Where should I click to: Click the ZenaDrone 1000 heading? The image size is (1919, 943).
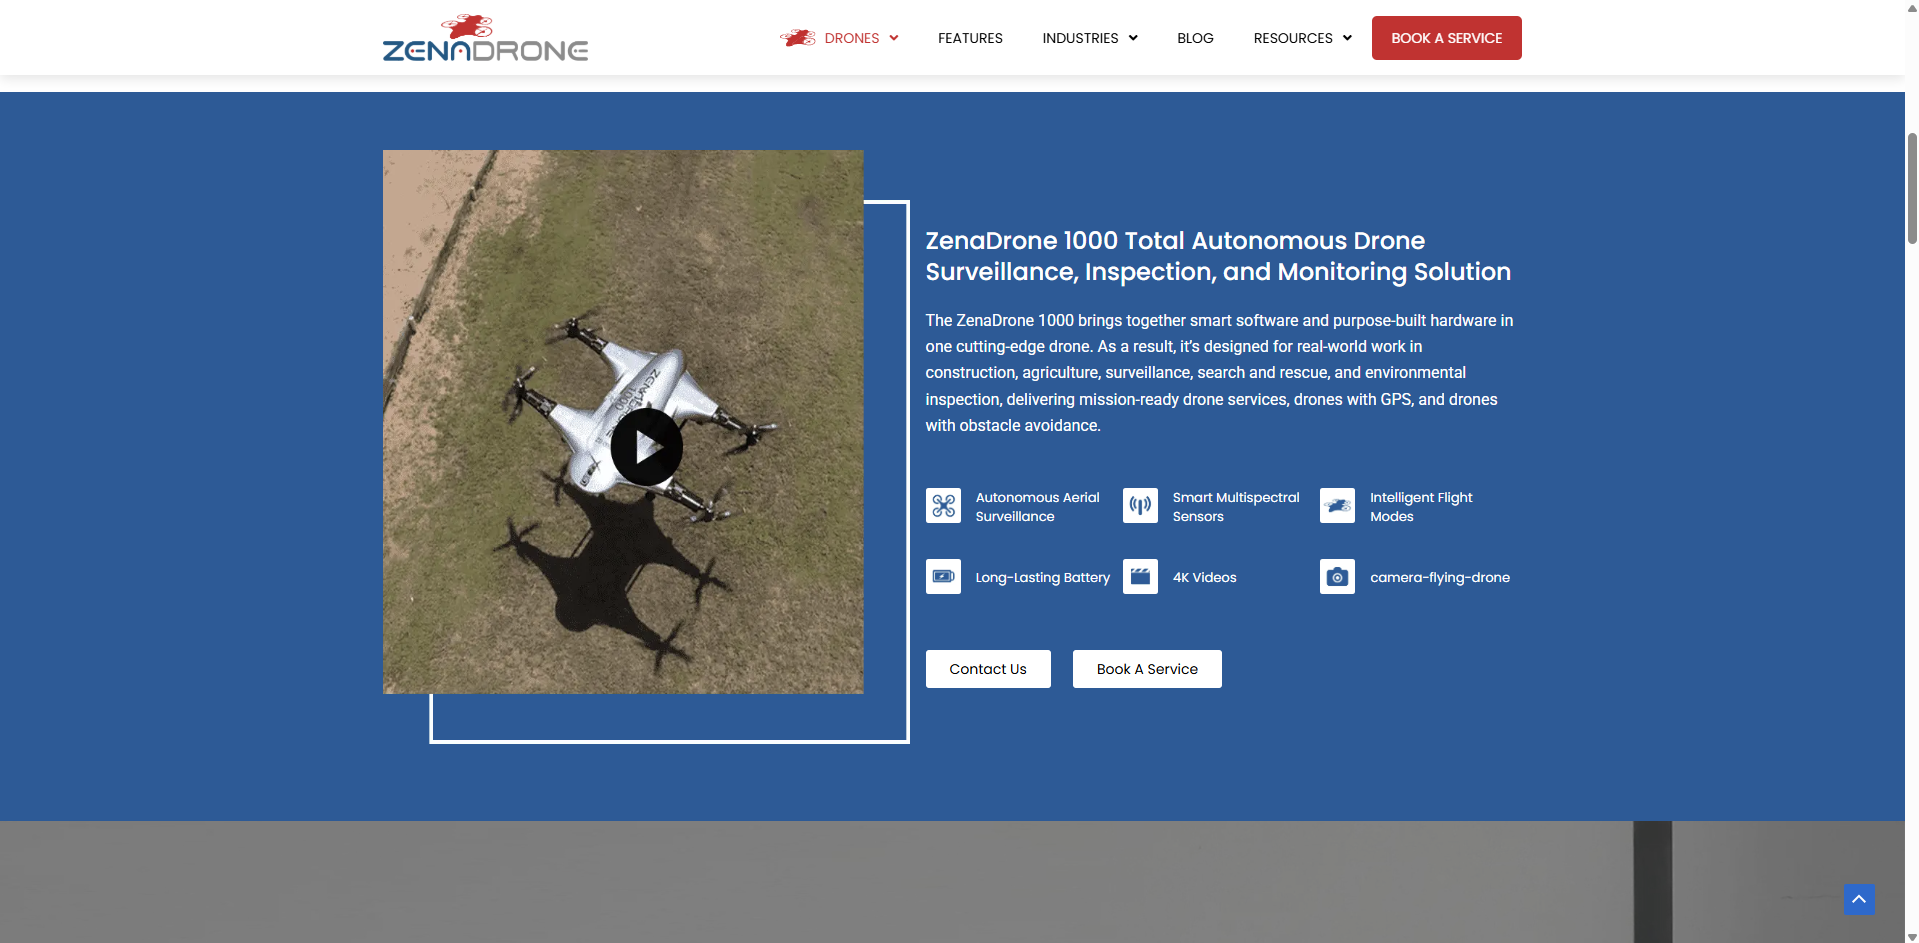pos(1218,256)
